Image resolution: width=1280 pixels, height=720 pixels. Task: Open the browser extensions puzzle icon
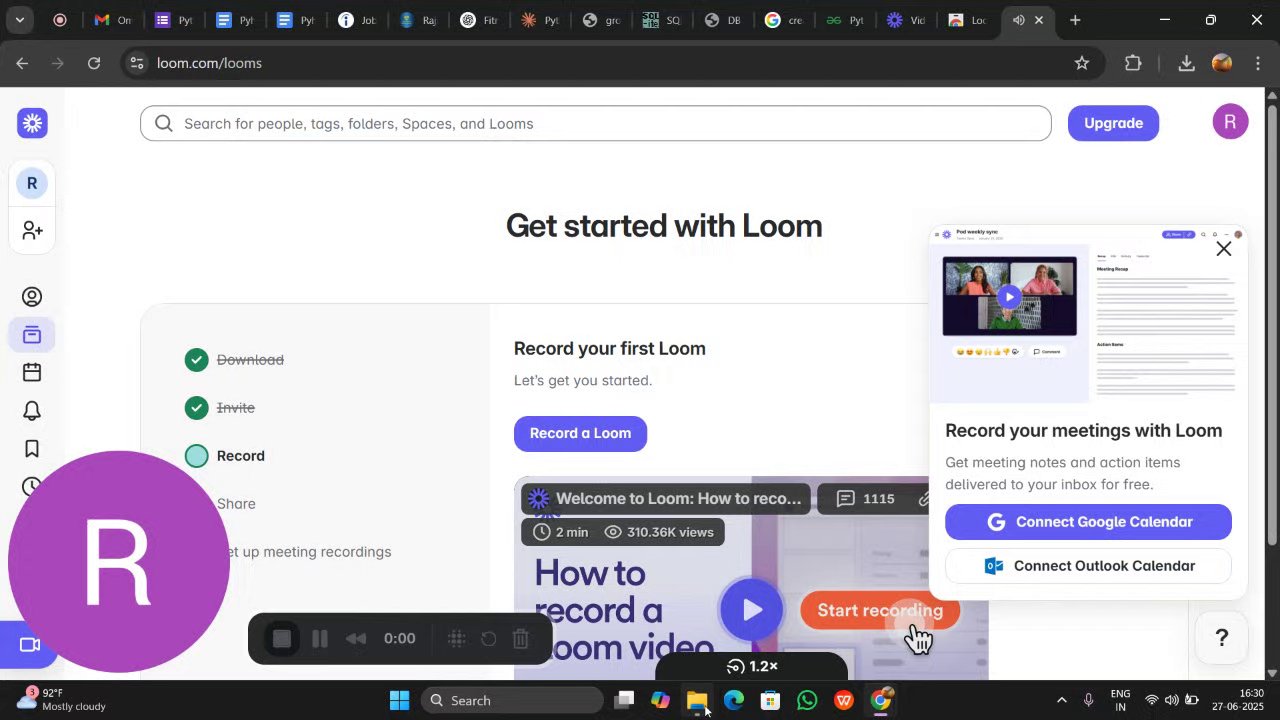click(1133, 63)
